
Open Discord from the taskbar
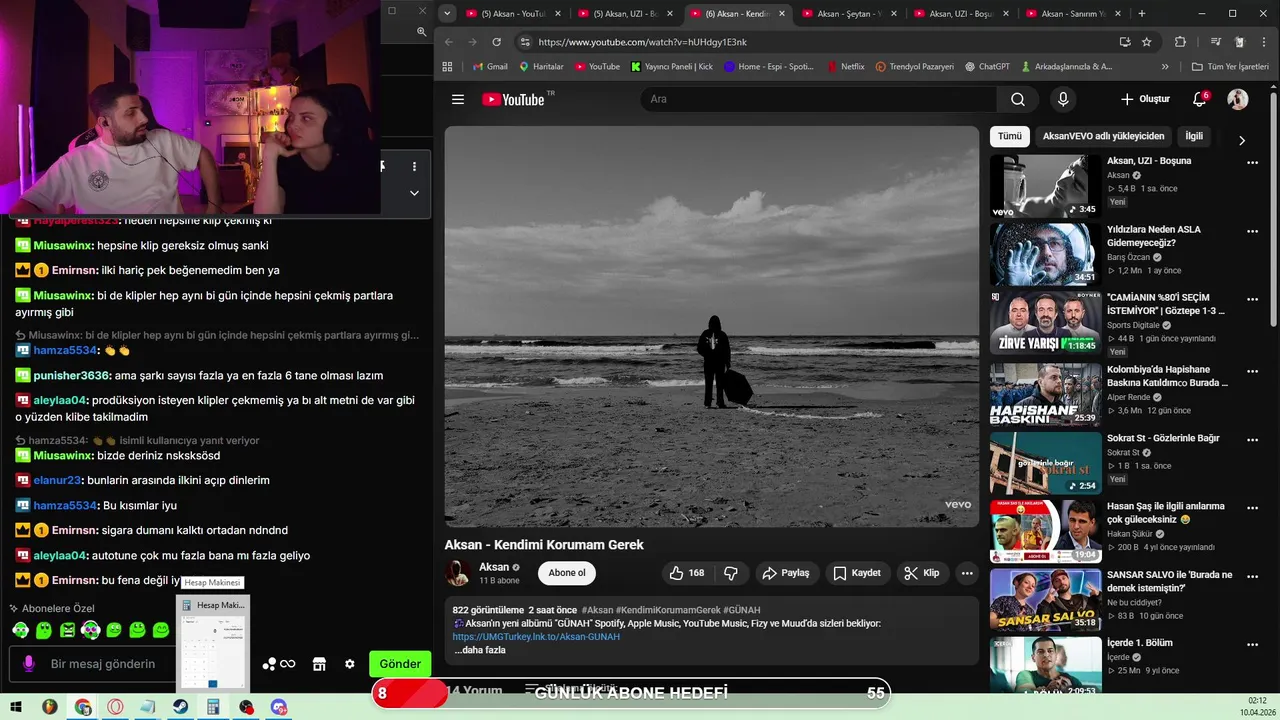(x=279, y=707)
